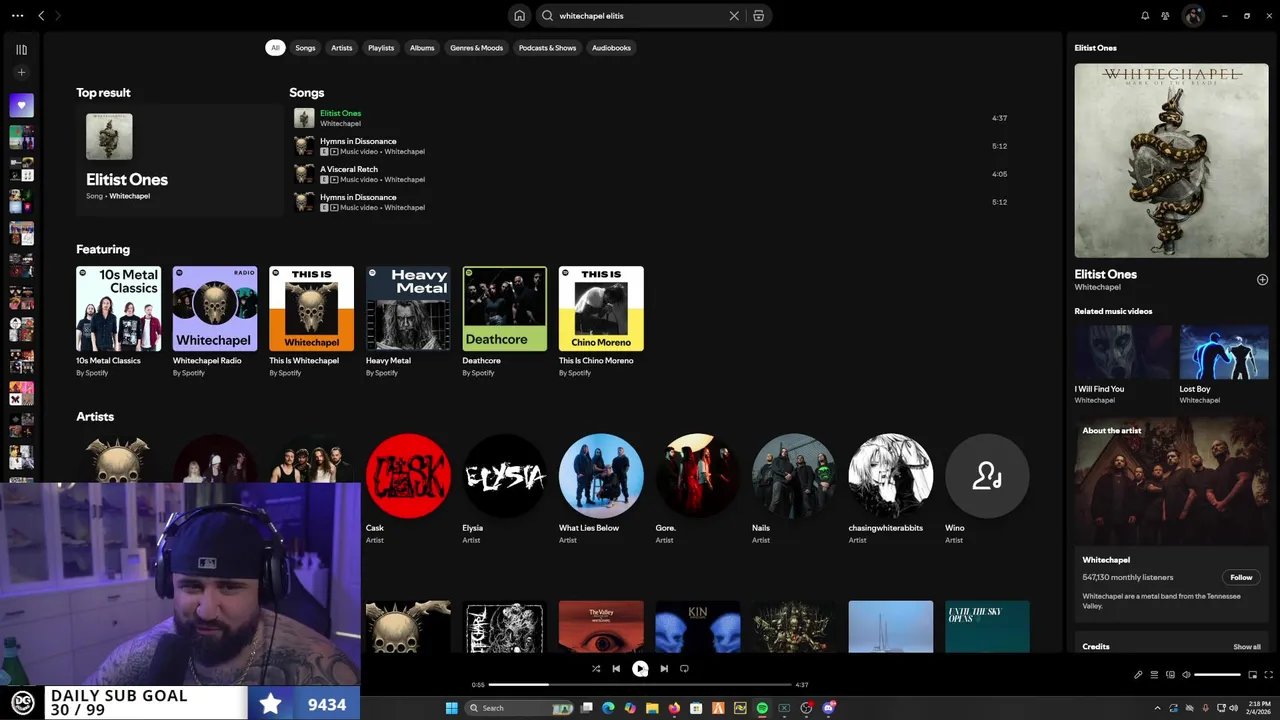Filter by Genres & Moods

coord(477,48)
